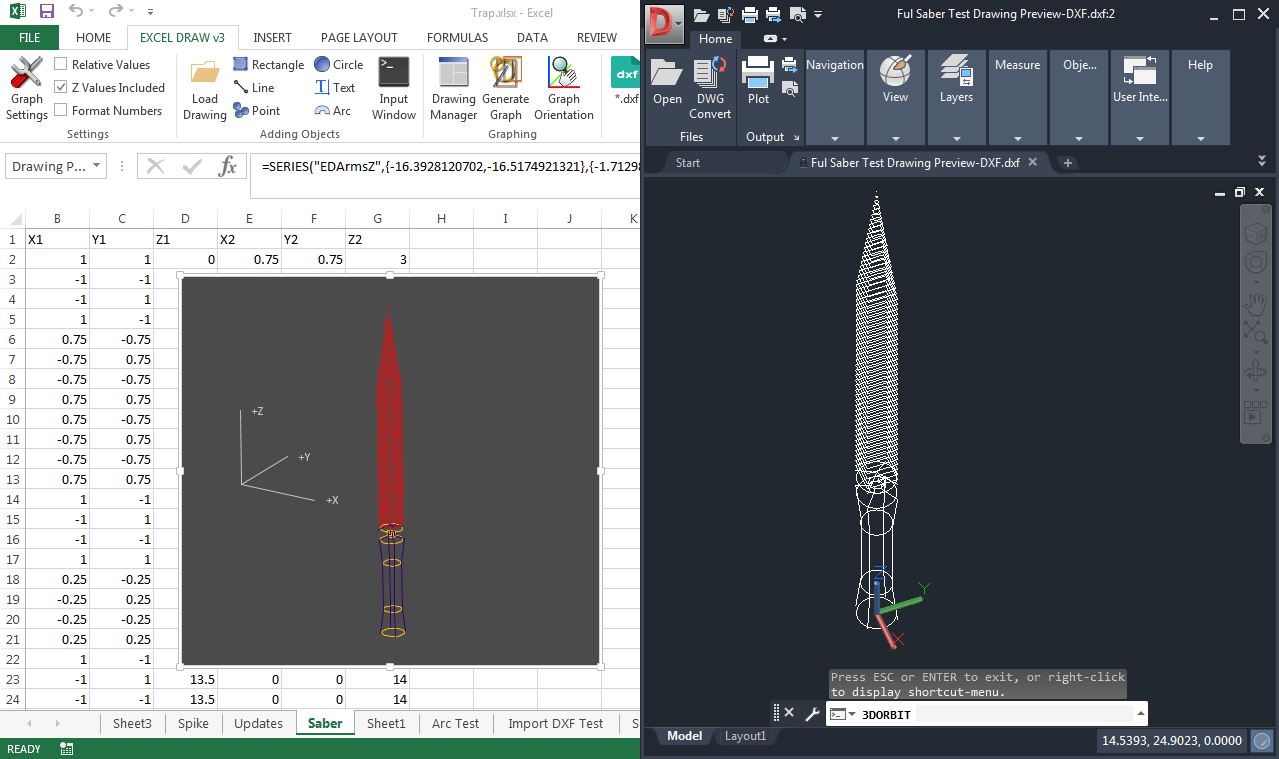The width and height of the screenshot is (1279, 759).
Task: Select the Circle drawing tool
Action: tap(338, 64)
